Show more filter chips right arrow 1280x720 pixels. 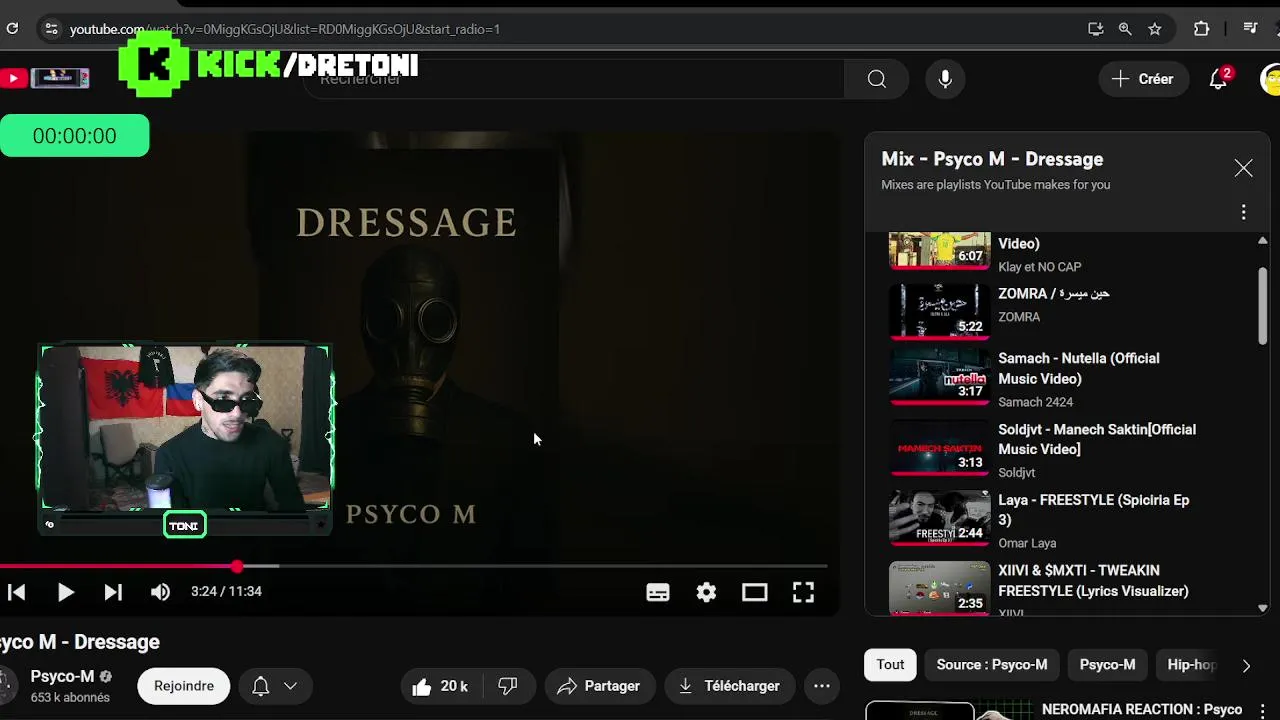1246,665
